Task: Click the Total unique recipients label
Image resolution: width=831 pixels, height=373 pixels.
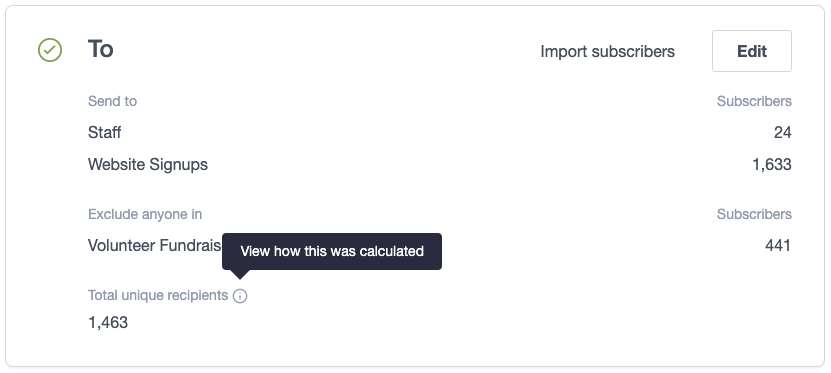Action: 158,295
